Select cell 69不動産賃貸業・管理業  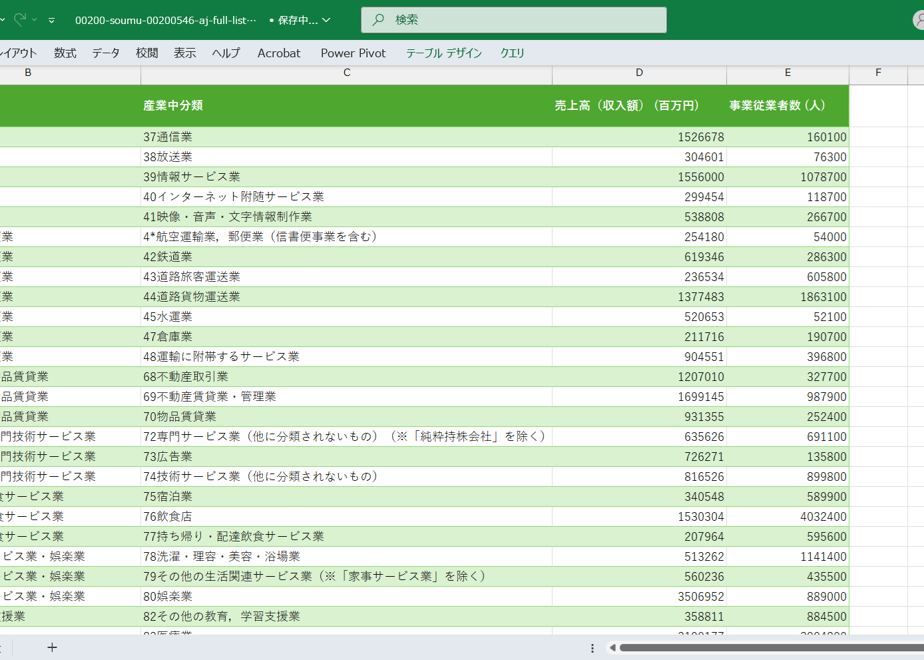(x=346, y=397)
